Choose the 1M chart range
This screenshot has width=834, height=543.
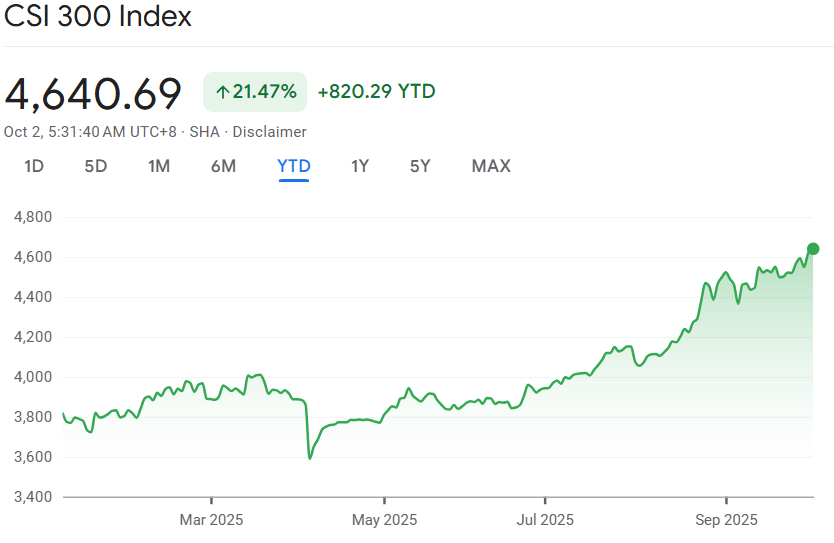pos(158,166)
